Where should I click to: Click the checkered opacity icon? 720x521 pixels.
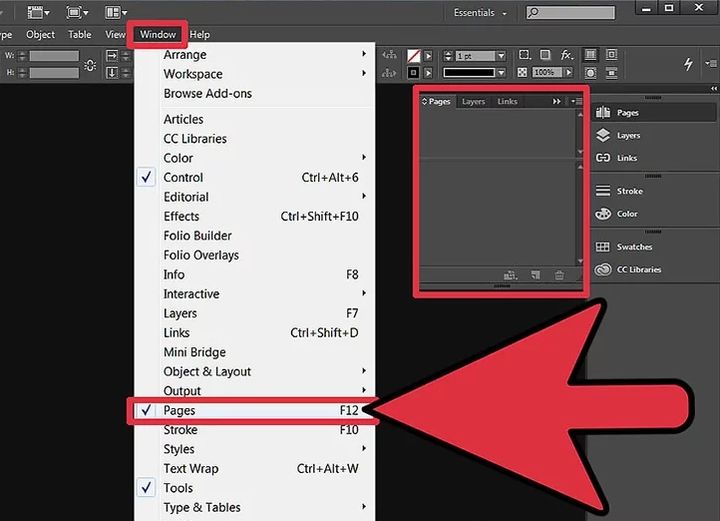(x=522, y=73)
